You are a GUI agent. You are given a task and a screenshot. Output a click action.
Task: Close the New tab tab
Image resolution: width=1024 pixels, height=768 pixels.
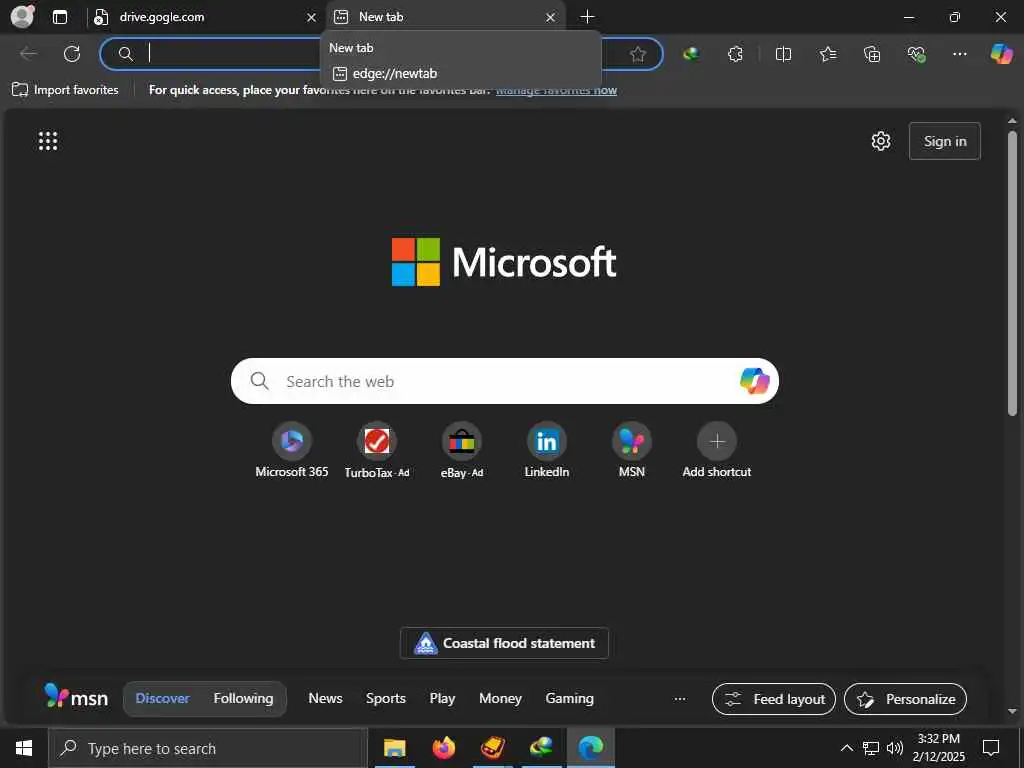pyautogui.click(x=551, y=18)
